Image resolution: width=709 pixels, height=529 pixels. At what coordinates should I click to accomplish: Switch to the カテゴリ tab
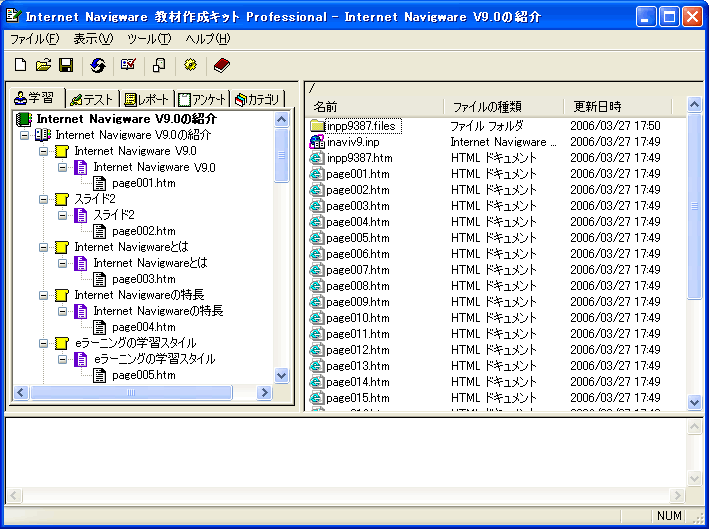coord(258,99)
